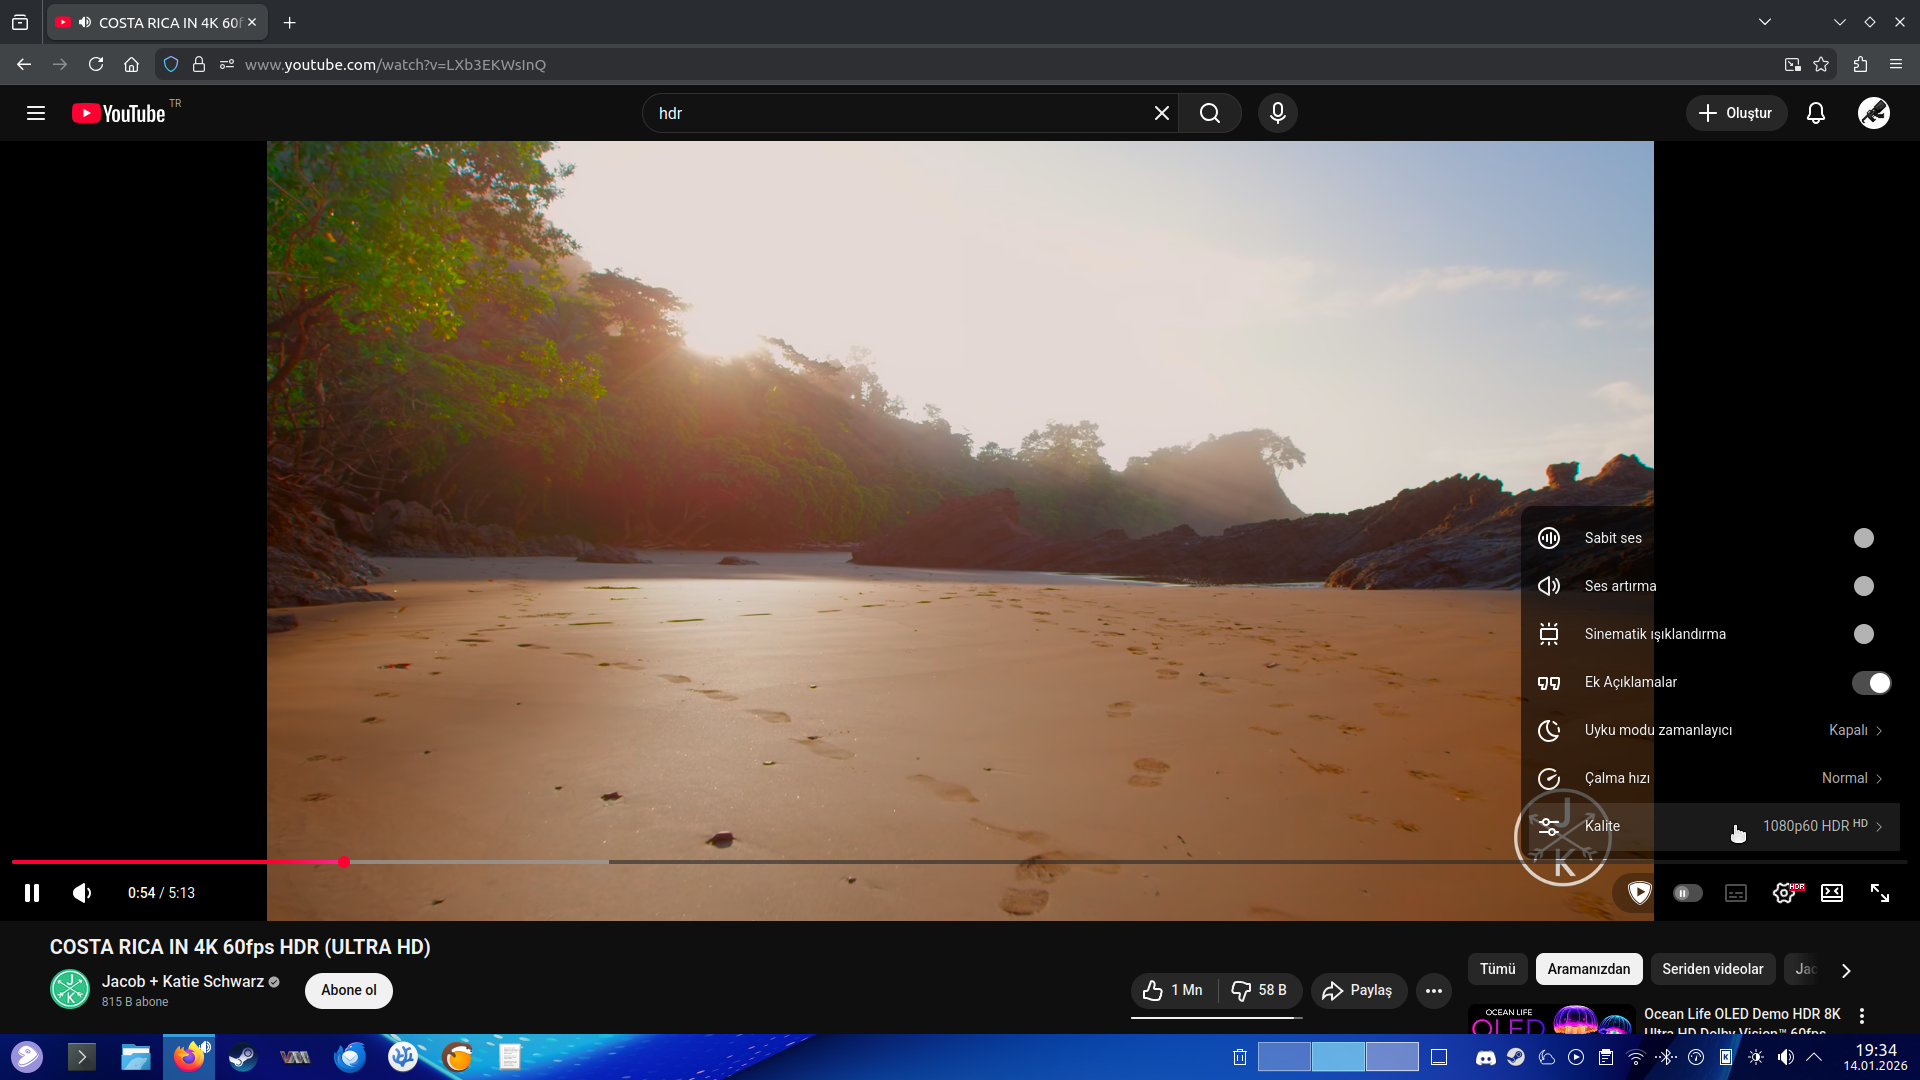The image size is (1920, 1080).
Task: Toggle subtitles with the captions icon
Action: click(1736, 893)
